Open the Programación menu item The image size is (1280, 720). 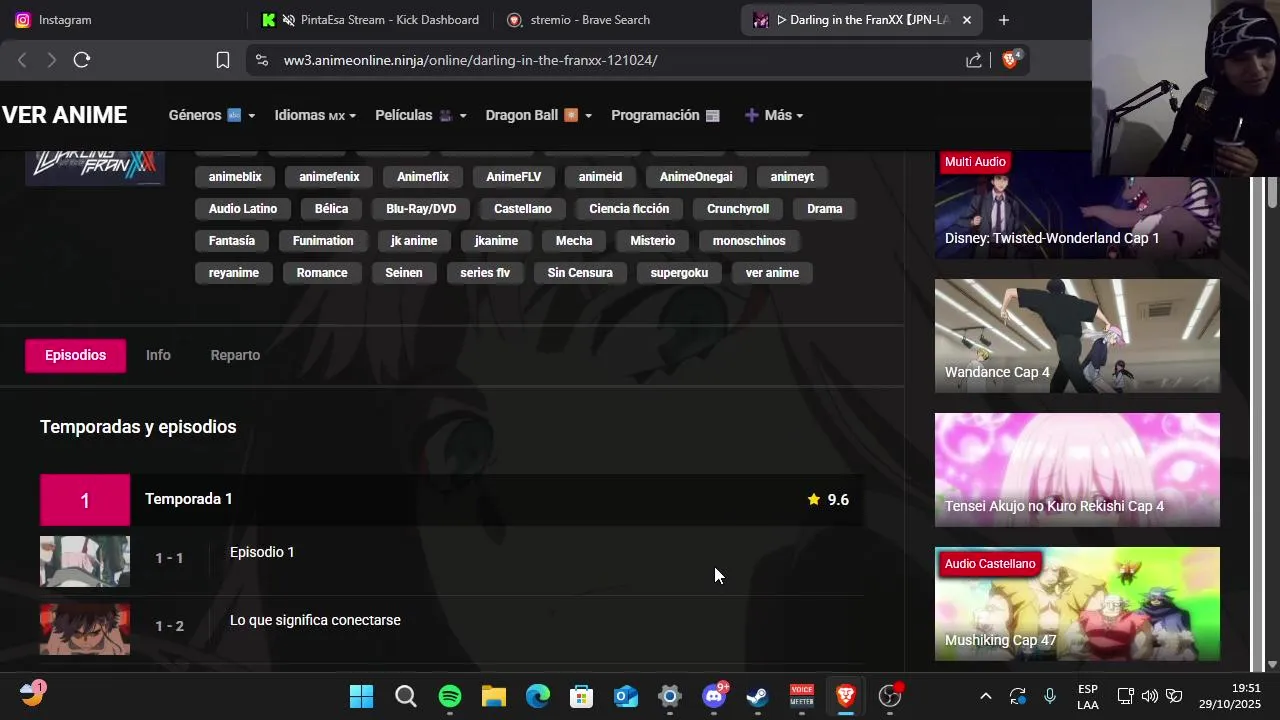click(x=665, y=115)
